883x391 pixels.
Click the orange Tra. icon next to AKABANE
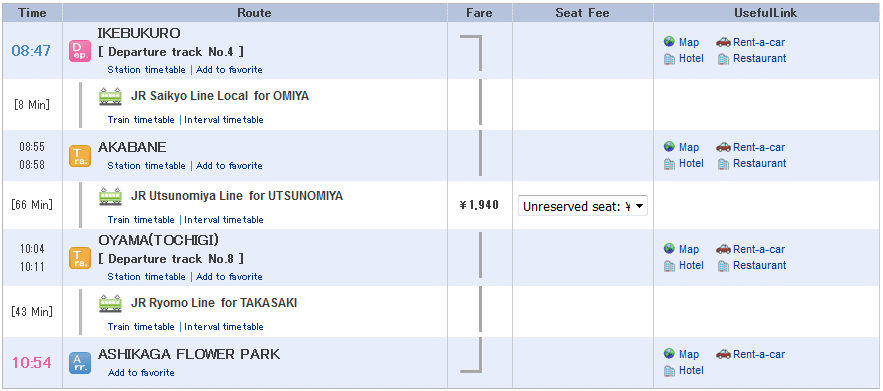coord(79,156)
